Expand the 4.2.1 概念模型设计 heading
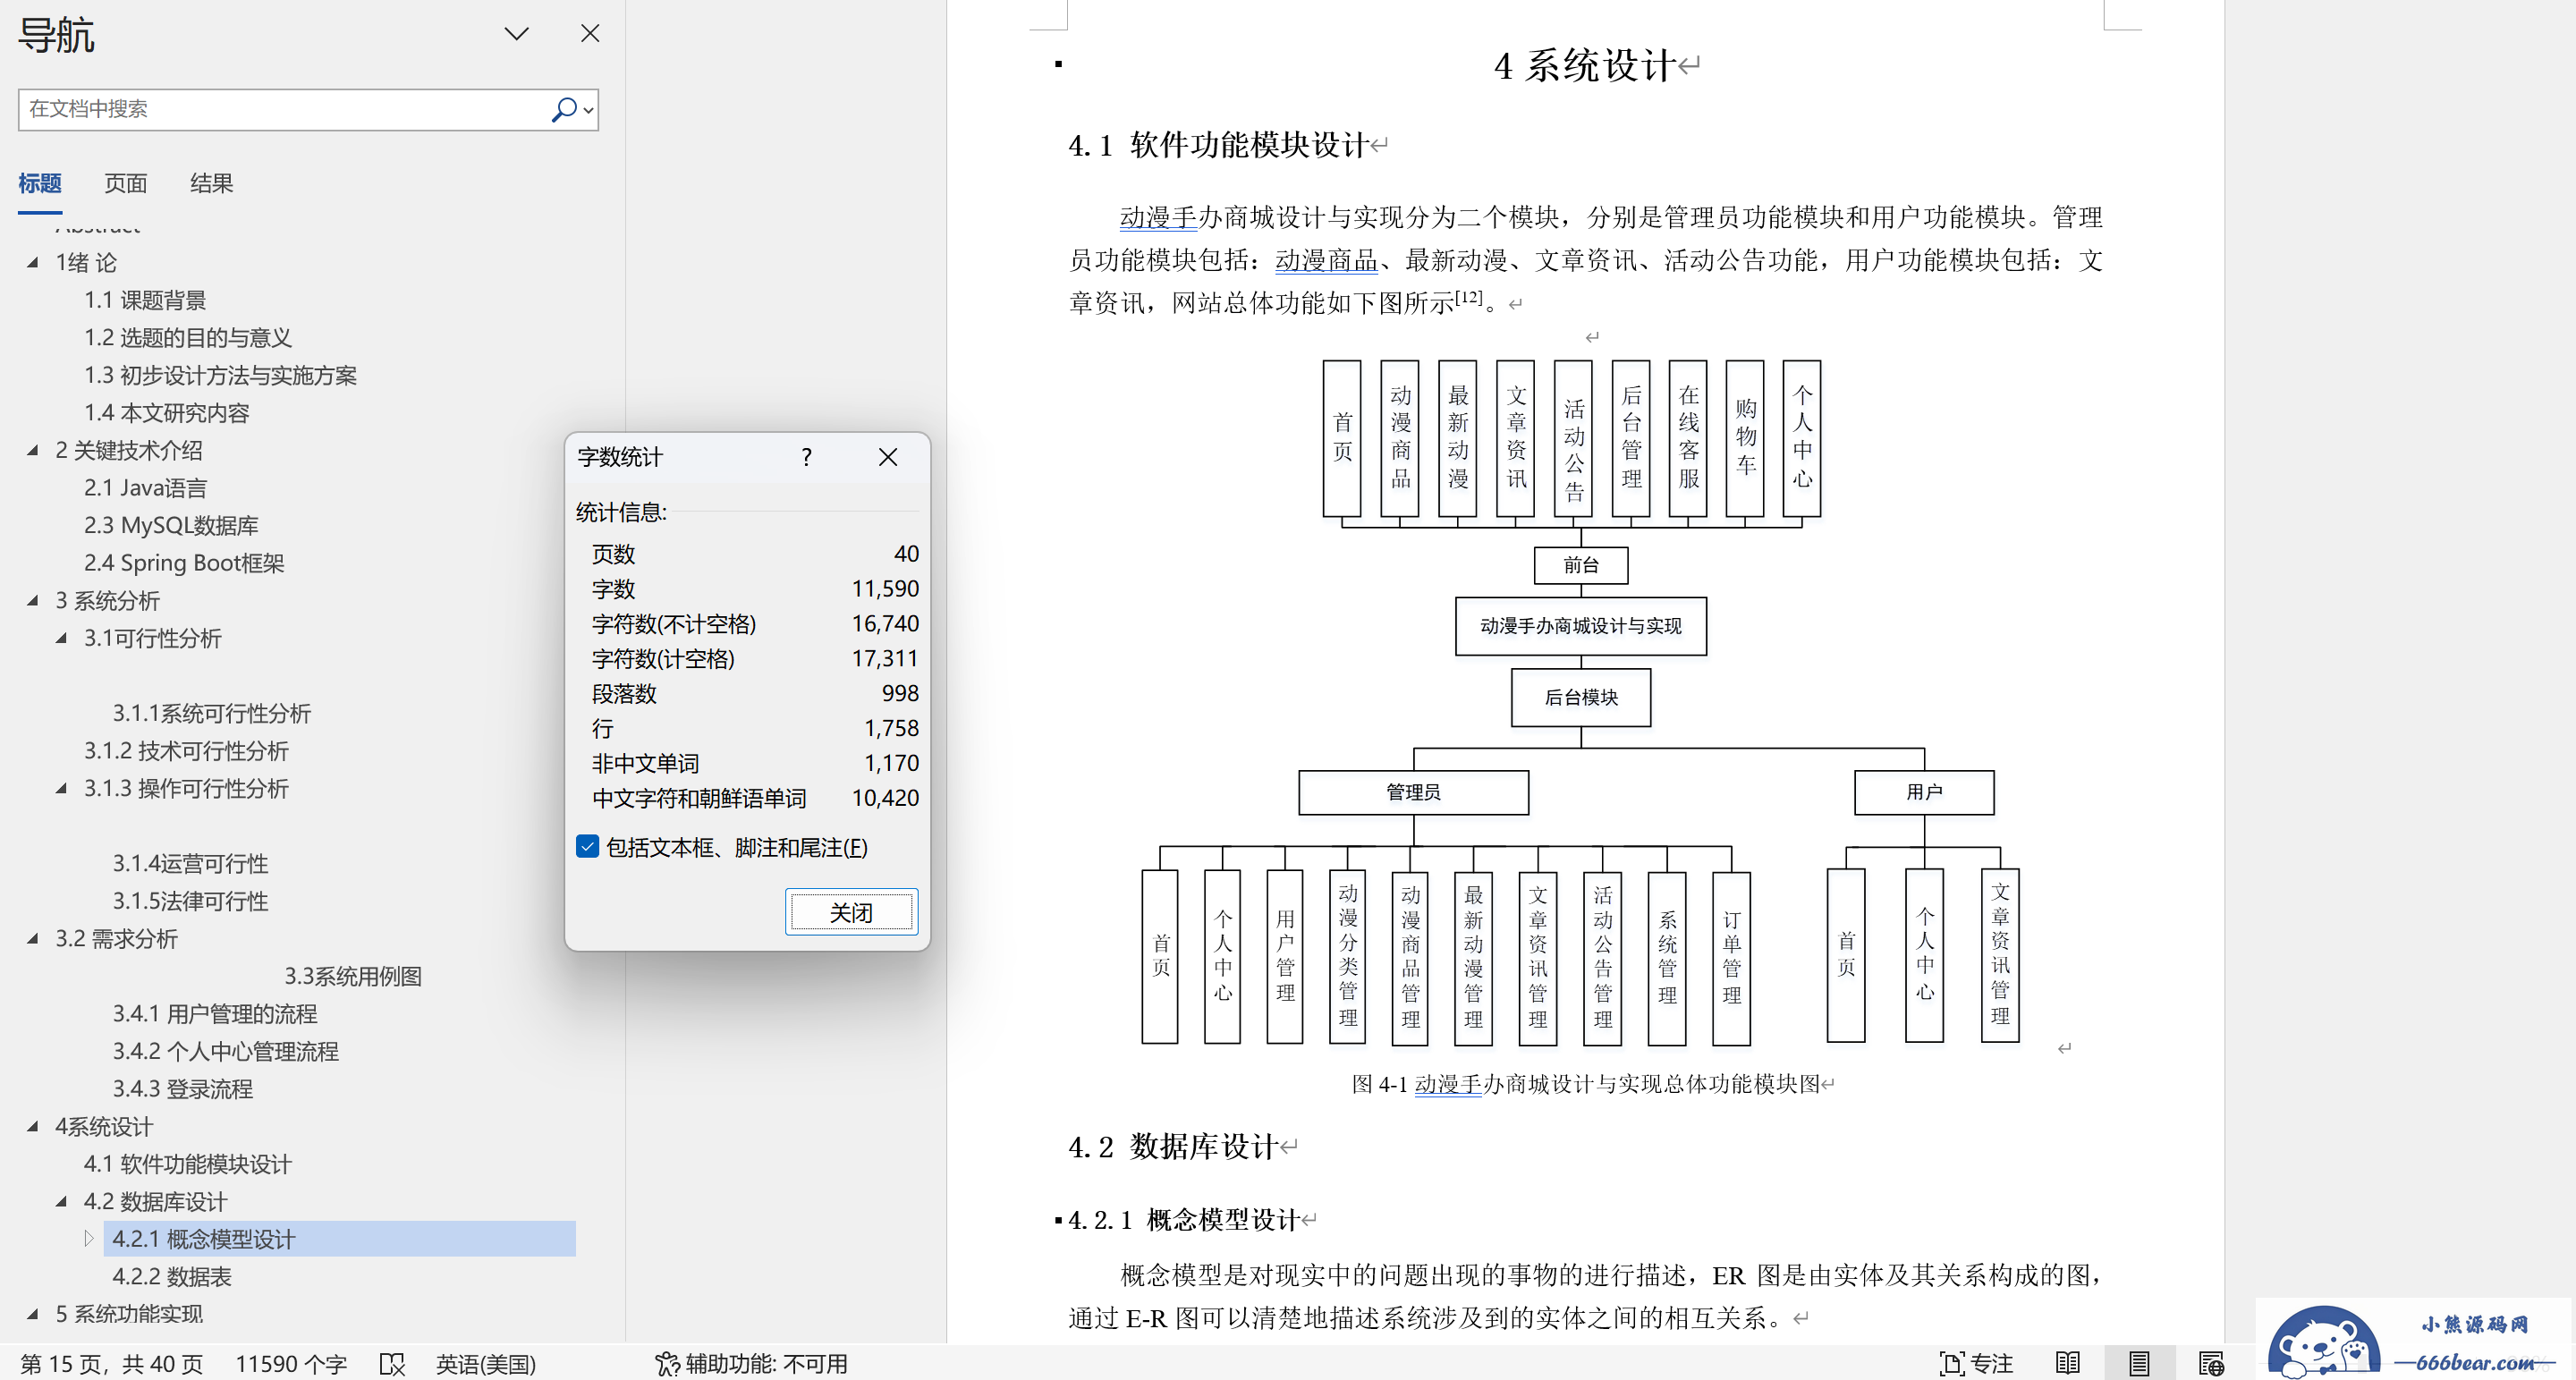The width and height of the screenshot is (2576, 1380). pos(89,1238)
